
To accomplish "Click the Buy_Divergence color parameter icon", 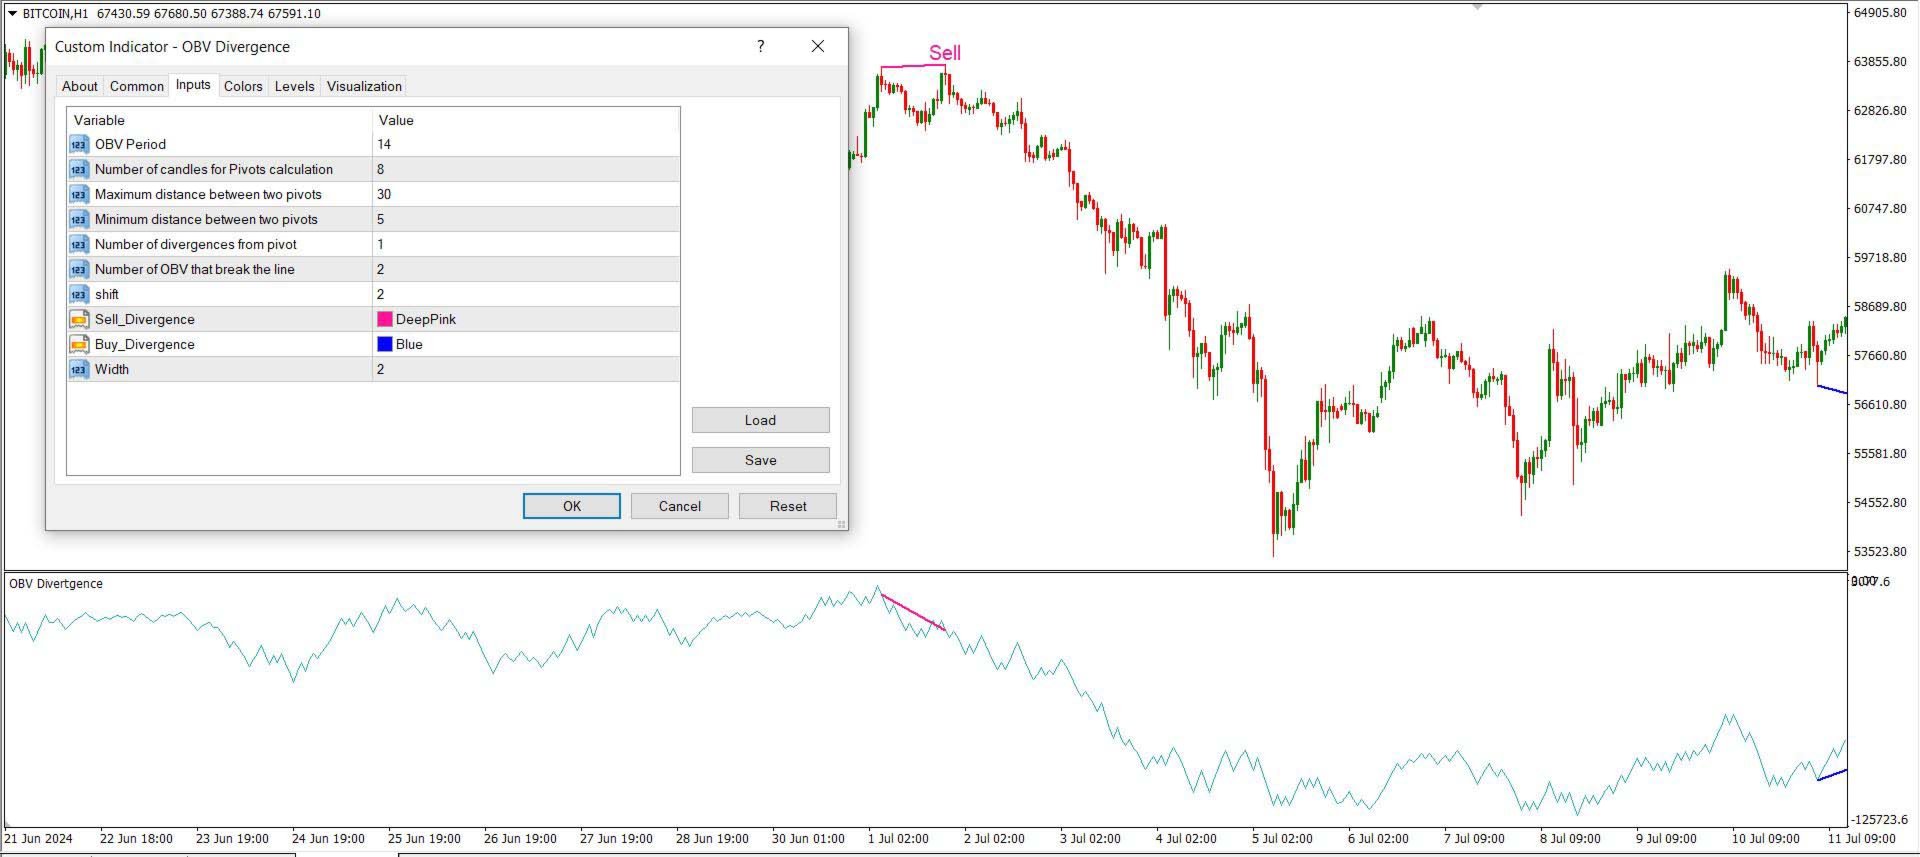I will [x=79, y=344].
